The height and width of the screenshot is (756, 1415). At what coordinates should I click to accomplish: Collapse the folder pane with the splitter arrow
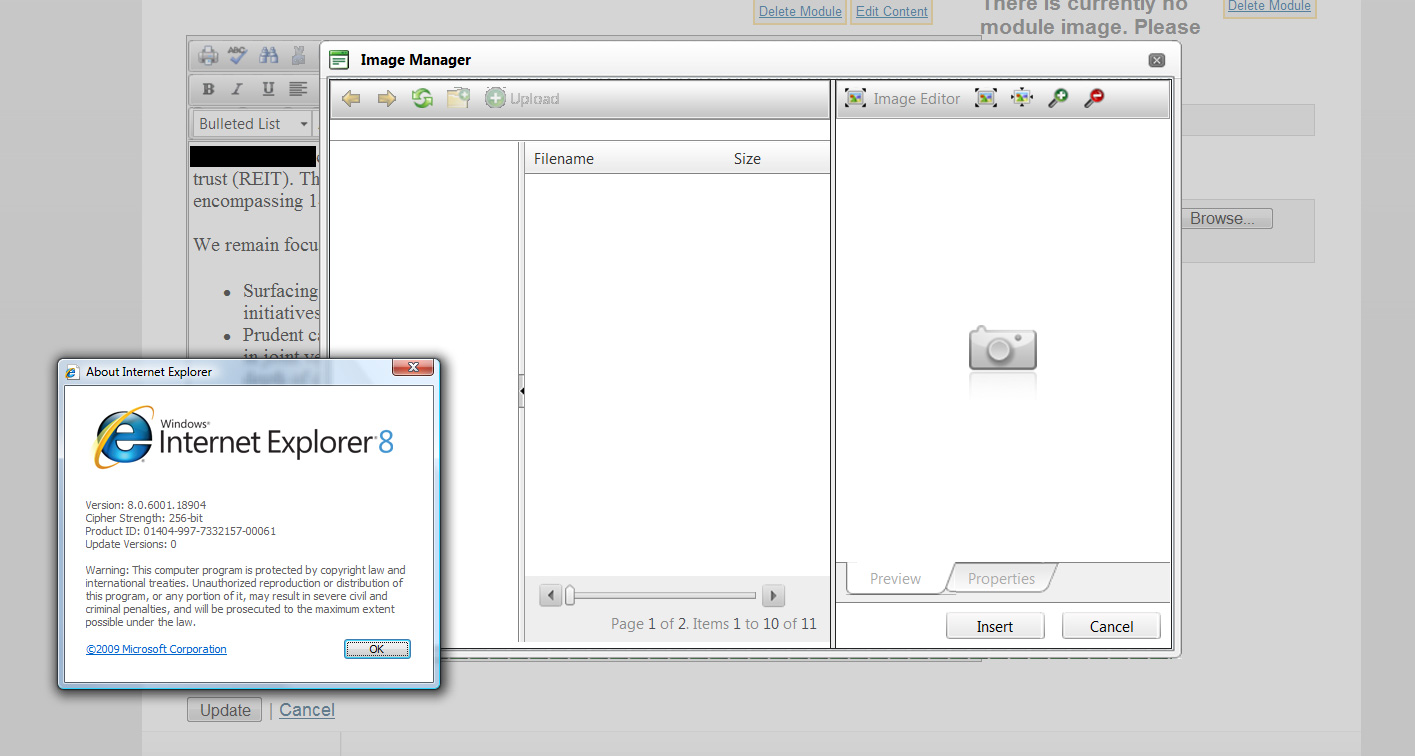tap(521, 391)
